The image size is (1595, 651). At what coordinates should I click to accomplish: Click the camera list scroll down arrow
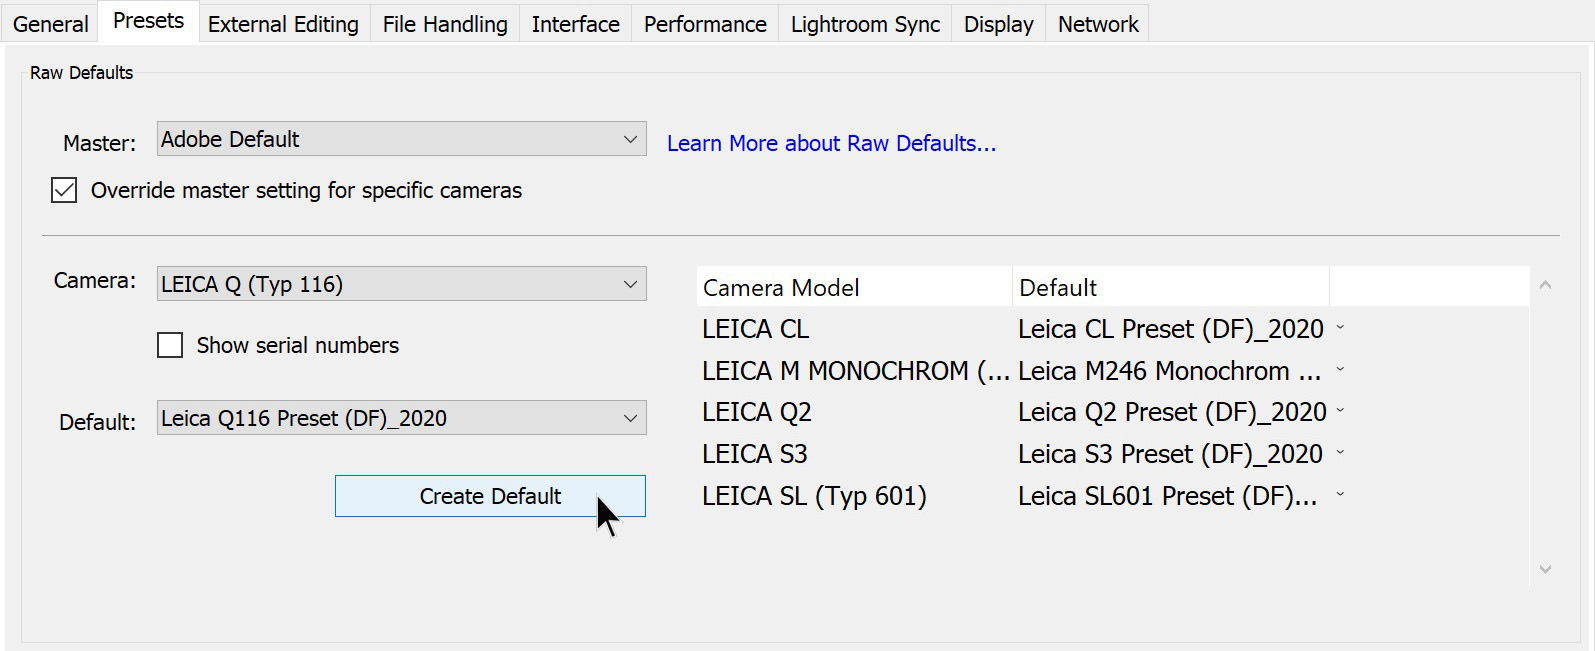click(1545, 569)
